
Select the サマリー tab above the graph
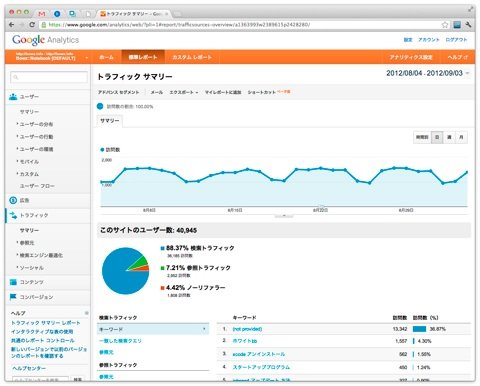[110, 121]
